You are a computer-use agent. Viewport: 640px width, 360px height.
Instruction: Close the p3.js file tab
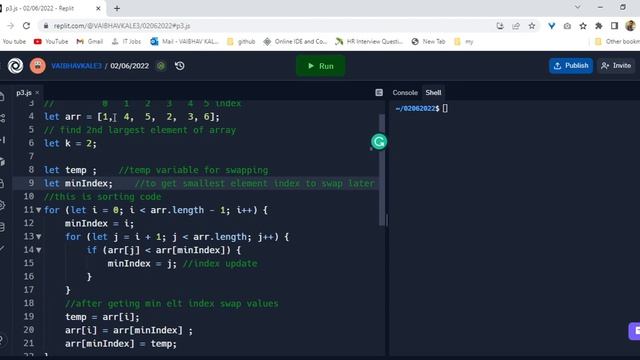pyautogui.click(x=37, y=93)
